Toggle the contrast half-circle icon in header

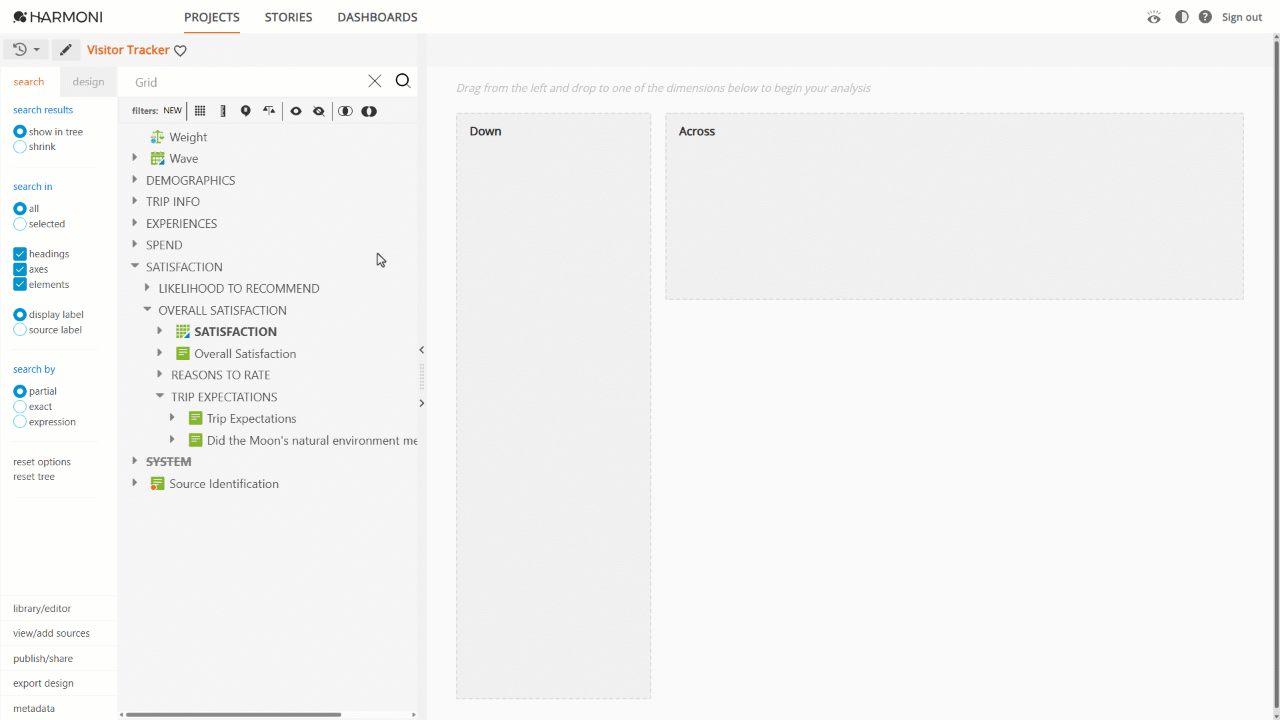[1182, 17]
